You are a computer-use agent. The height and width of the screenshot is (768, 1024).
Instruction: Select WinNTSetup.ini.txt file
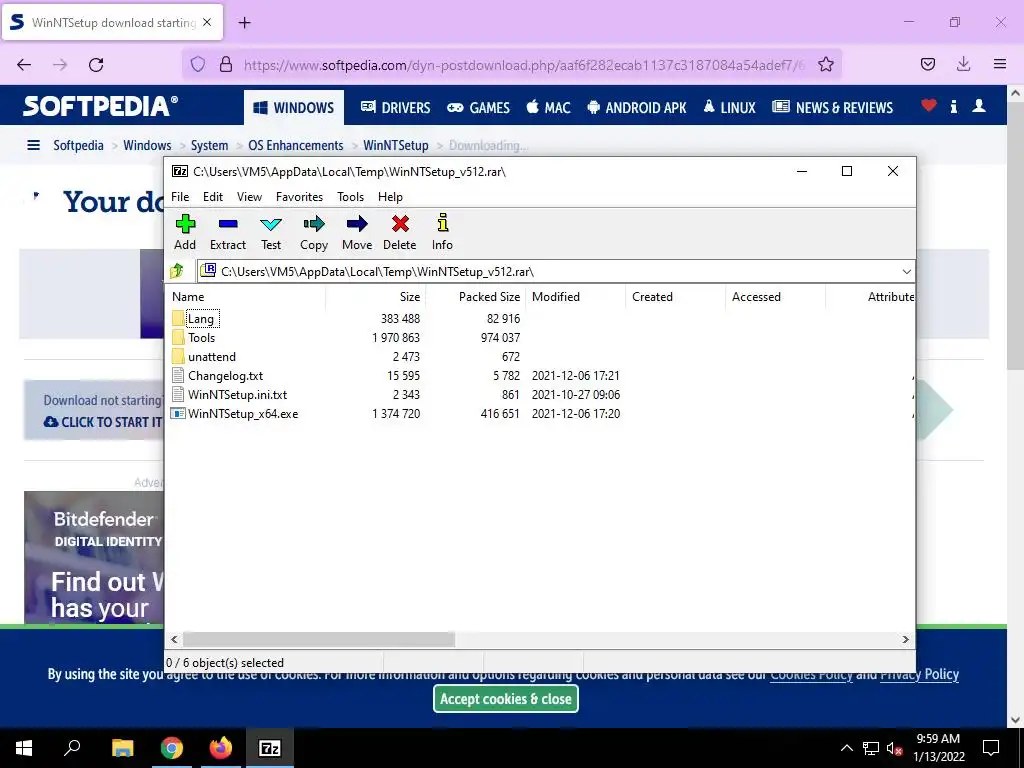pos(237,394)
